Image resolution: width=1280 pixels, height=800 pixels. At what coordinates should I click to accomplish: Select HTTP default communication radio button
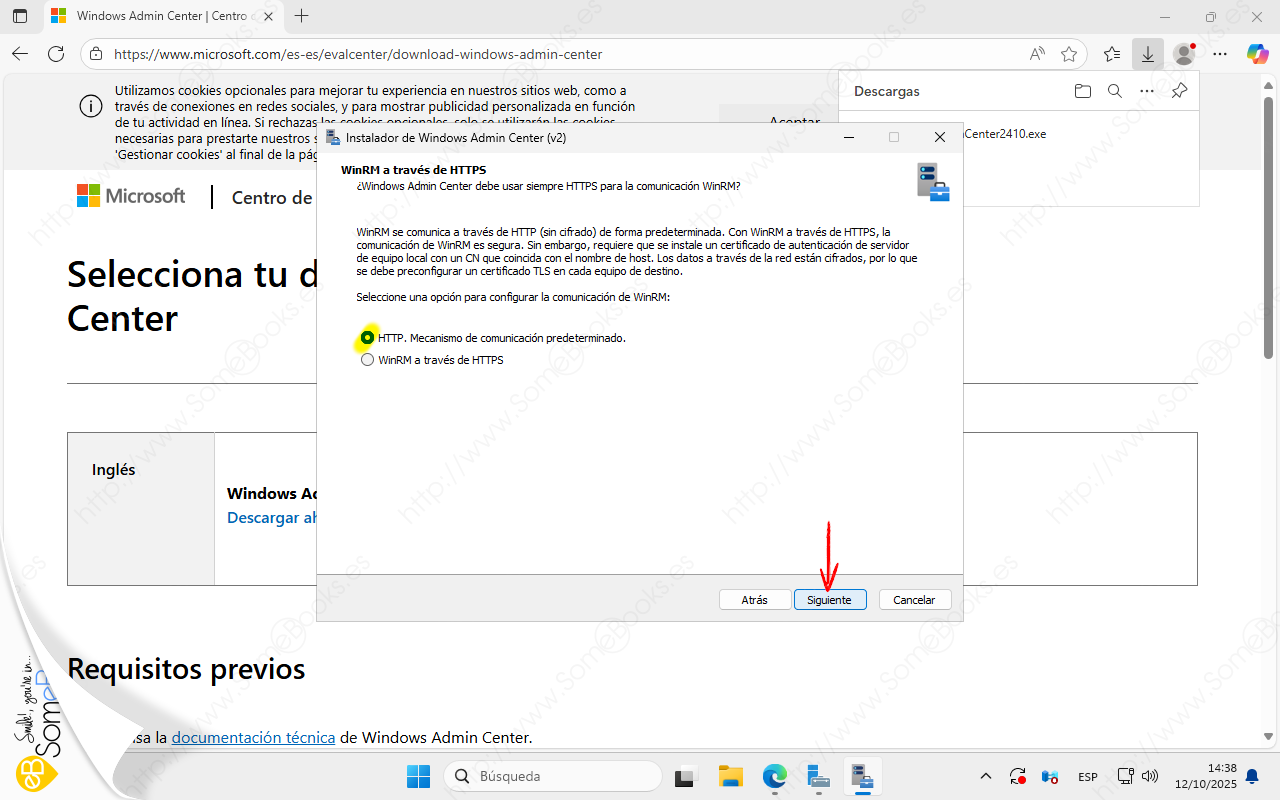click(x=368, y=338)
